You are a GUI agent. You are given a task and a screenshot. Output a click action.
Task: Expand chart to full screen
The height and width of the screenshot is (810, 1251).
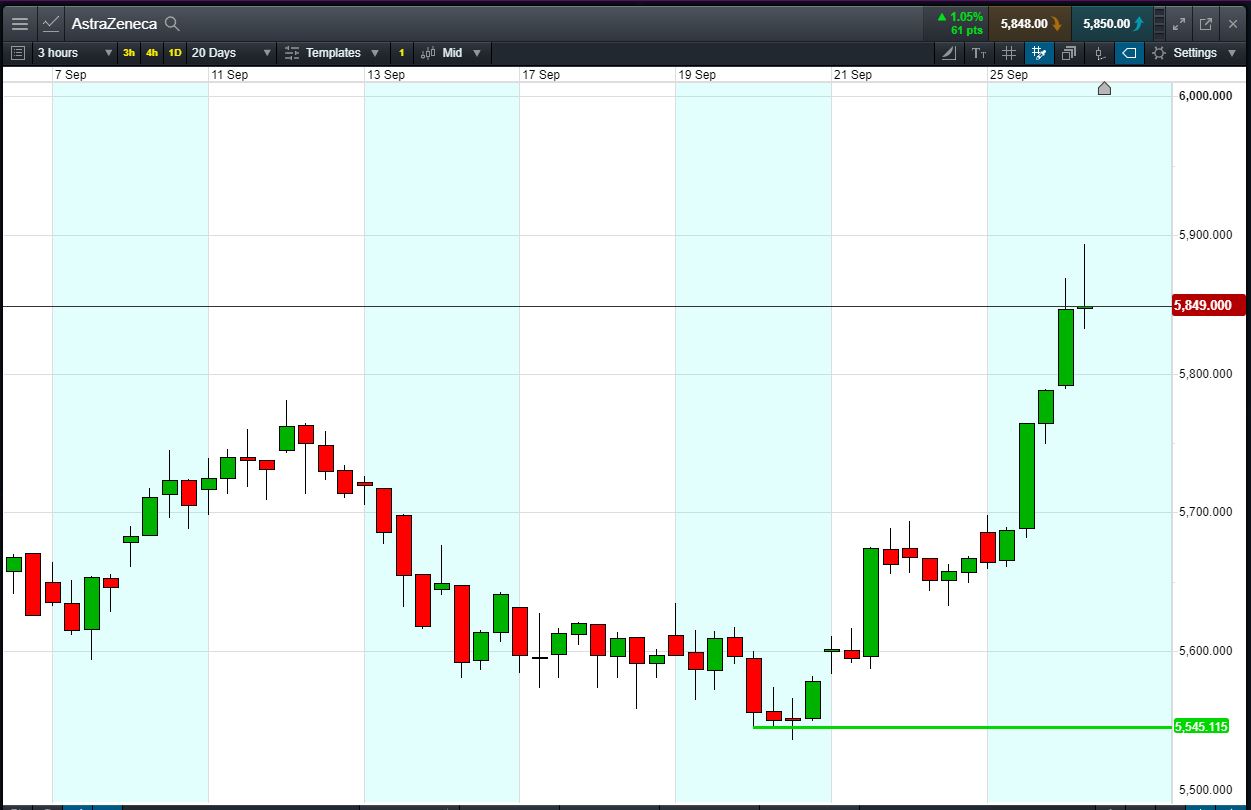coord(1179,24)
